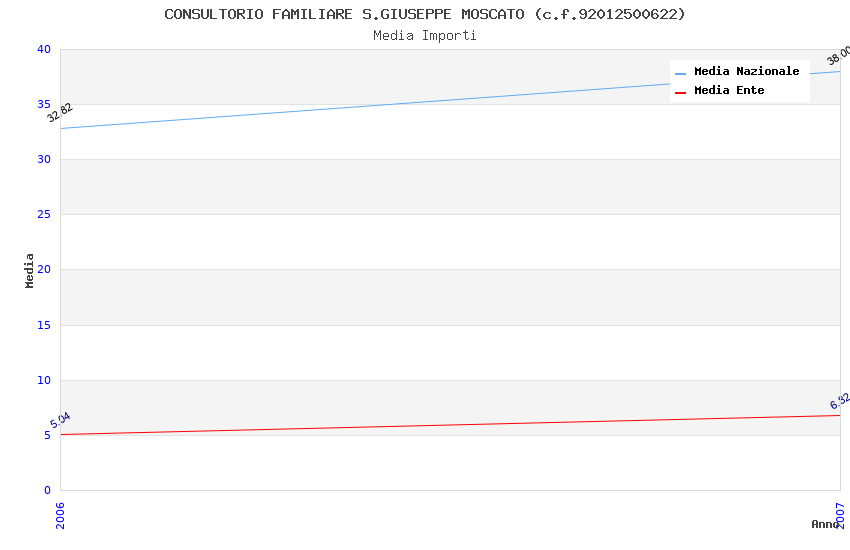
Task: Click the 'Media Nazionale' legend label
Action: [x=746, y=71]
